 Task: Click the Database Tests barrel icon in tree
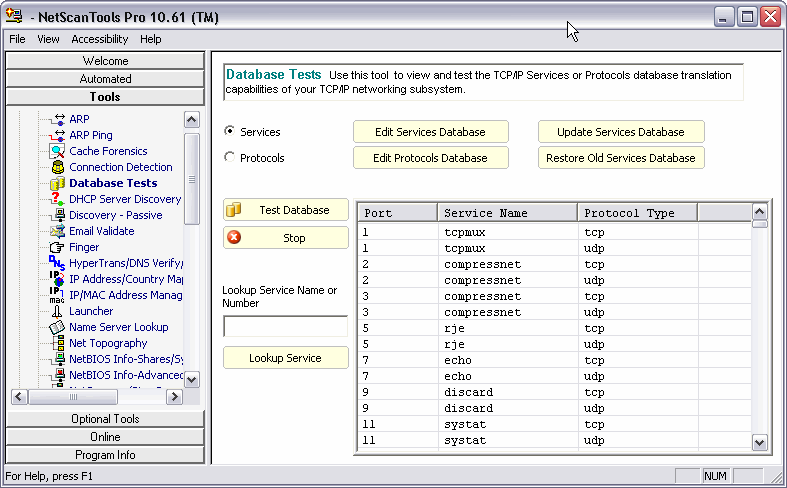pos(58,183)
